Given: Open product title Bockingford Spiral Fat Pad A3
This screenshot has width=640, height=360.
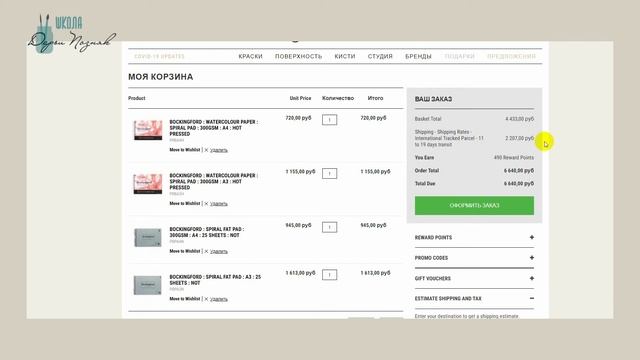Looking at the screenshot, I should (215, 280).
